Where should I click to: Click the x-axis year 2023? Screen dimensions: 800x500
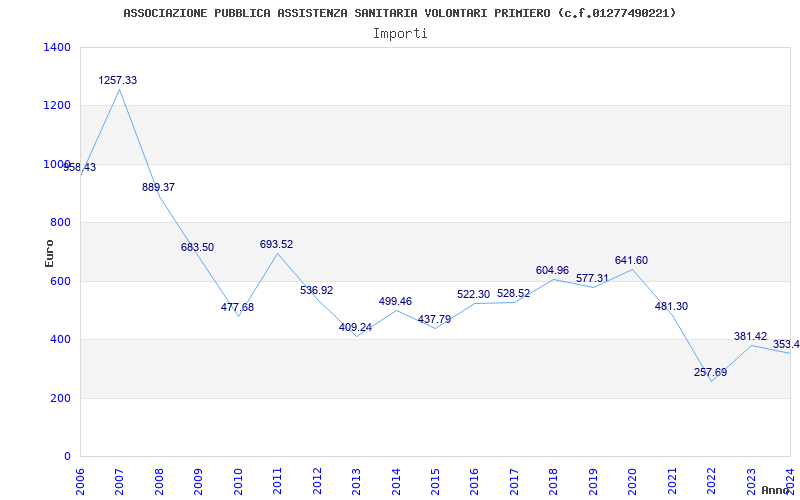[751, 481]
